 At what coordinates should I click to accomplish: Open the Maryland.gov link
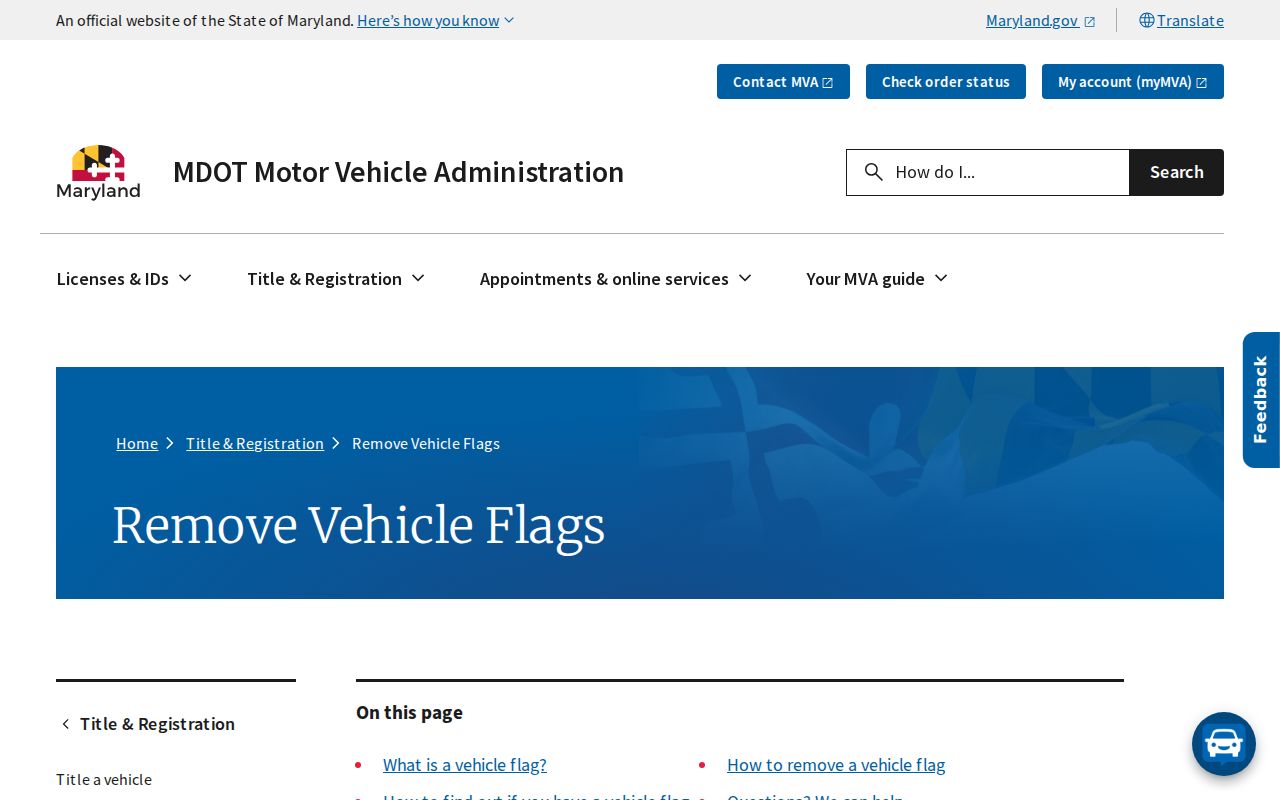tap(1041, 20)
